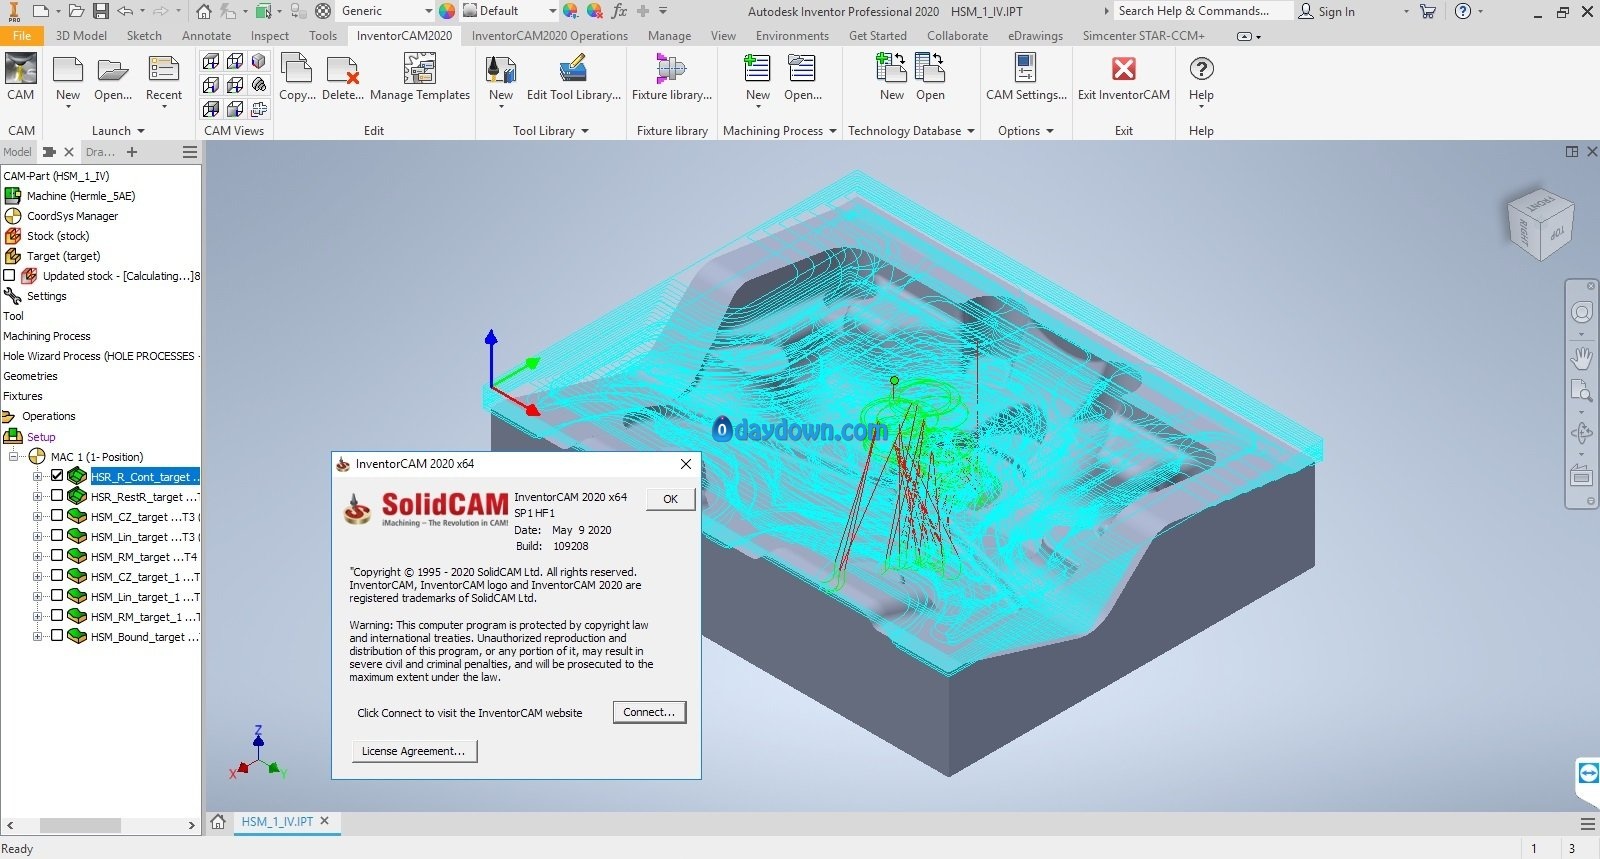Click Sign In at top
The height and width of the screenshot is (859, 1600).
point(1327,11)
